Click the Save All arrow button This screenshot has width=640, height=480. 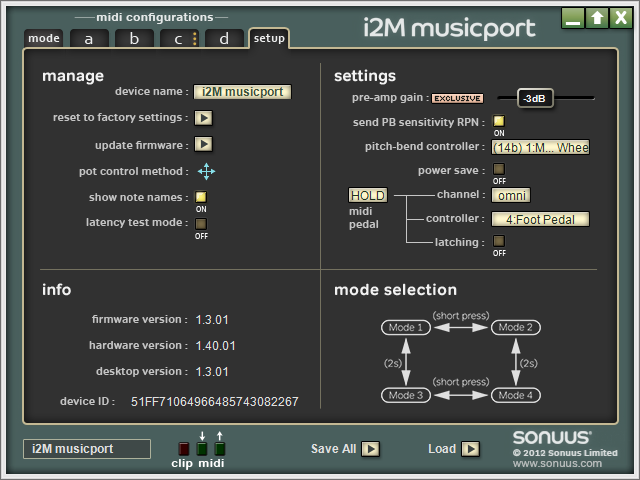point(371,449)
